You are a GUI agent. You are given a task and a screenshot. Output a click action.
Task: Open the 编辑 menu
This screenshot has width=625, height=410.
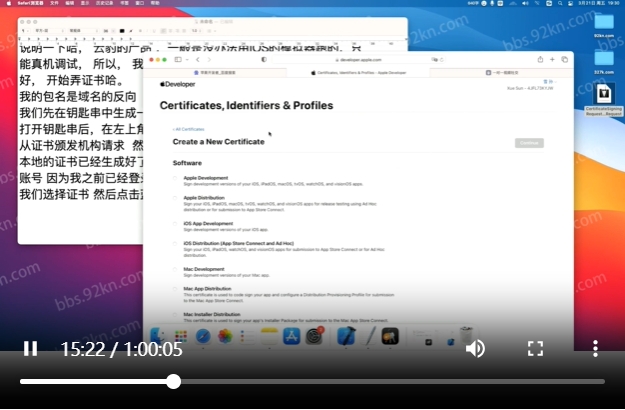pyautogui.click(x=70, y=3)
